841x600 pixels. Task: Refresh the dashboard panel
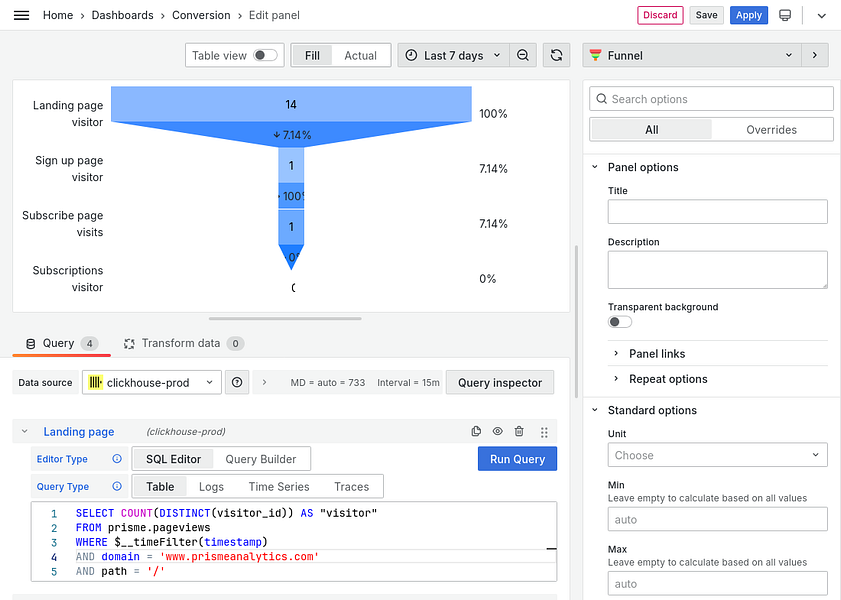pyautogui.click(x=556, y=55)
